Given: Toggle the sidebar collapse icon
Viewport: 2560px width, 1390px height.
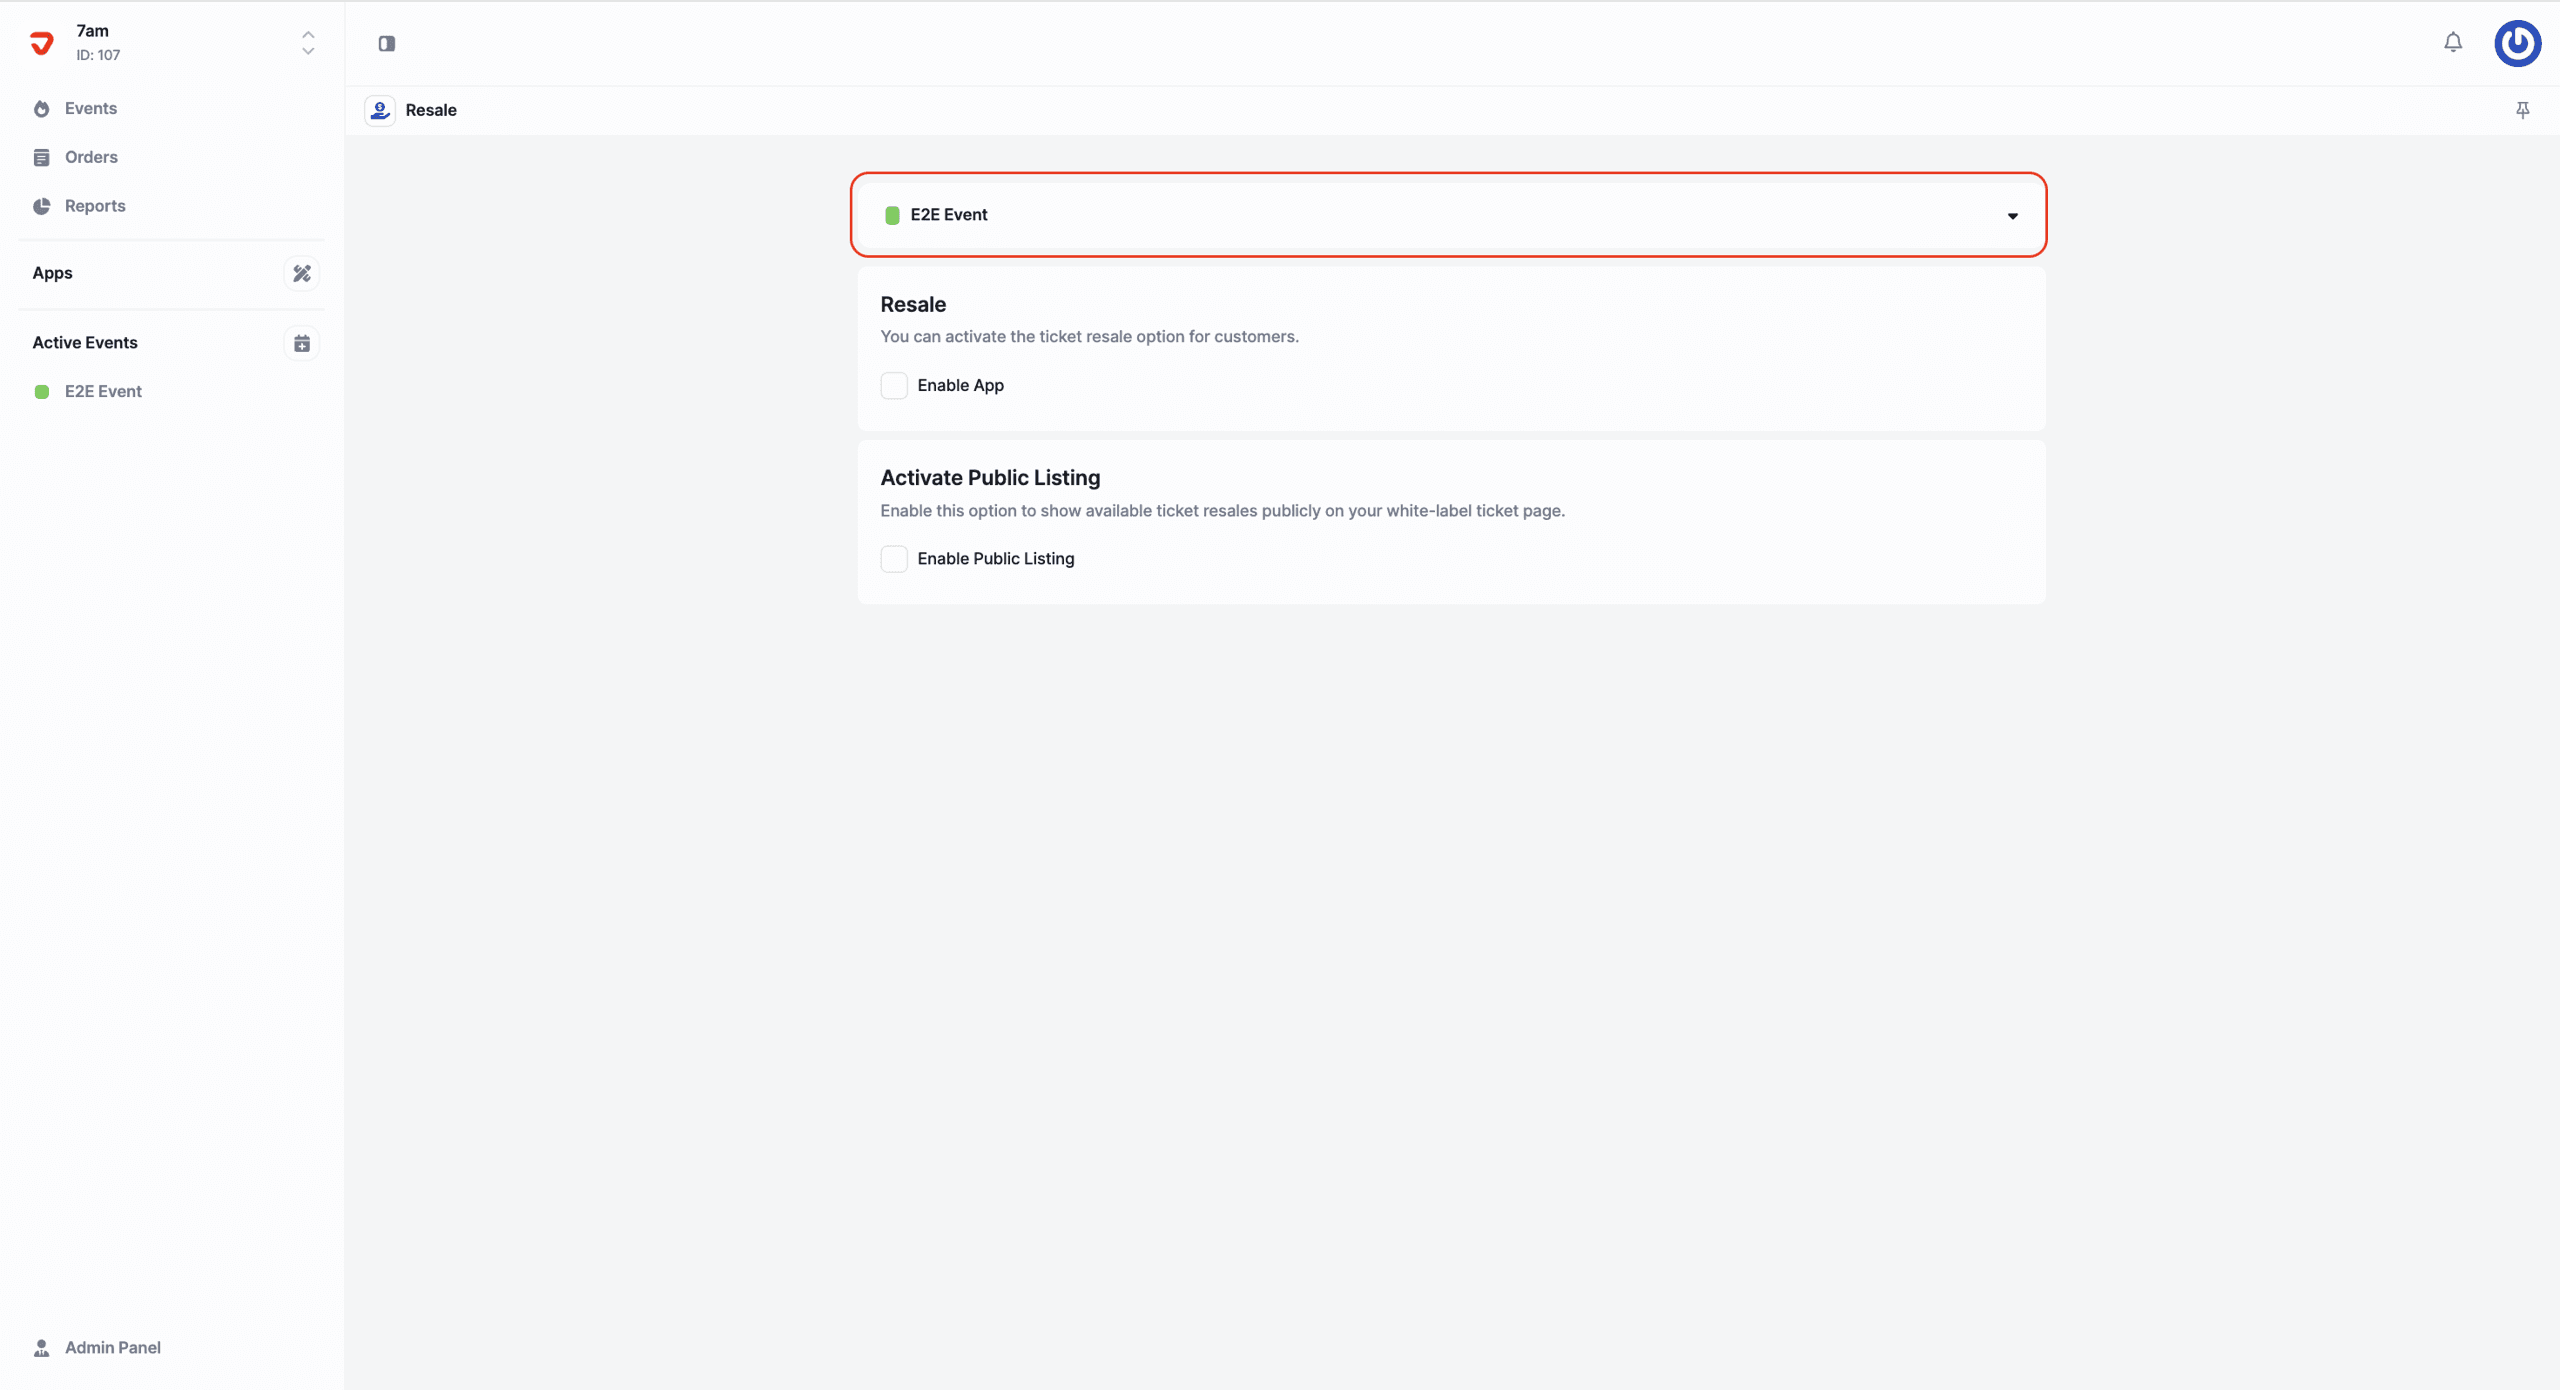Looking at the screenshot, I should click(x=387, y=43).
